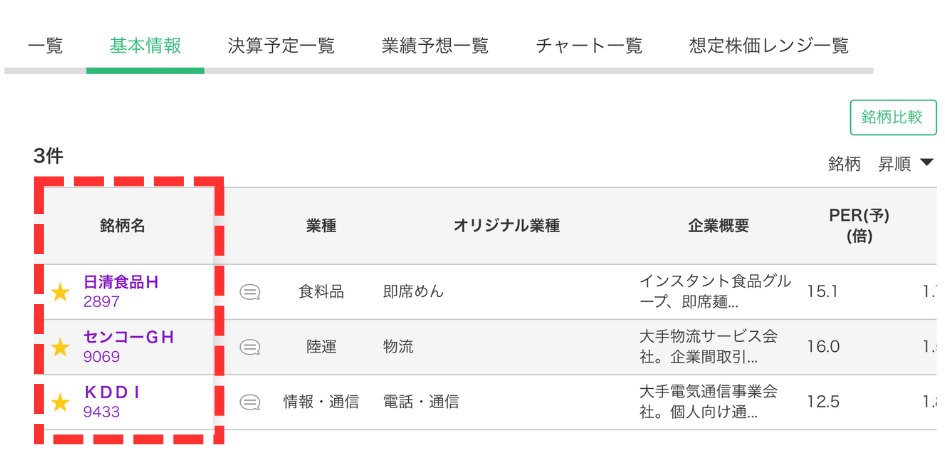This screenshot has height=468, width=945.
Task: Open comment icon for KDDI row
Action: pos(250,402)
